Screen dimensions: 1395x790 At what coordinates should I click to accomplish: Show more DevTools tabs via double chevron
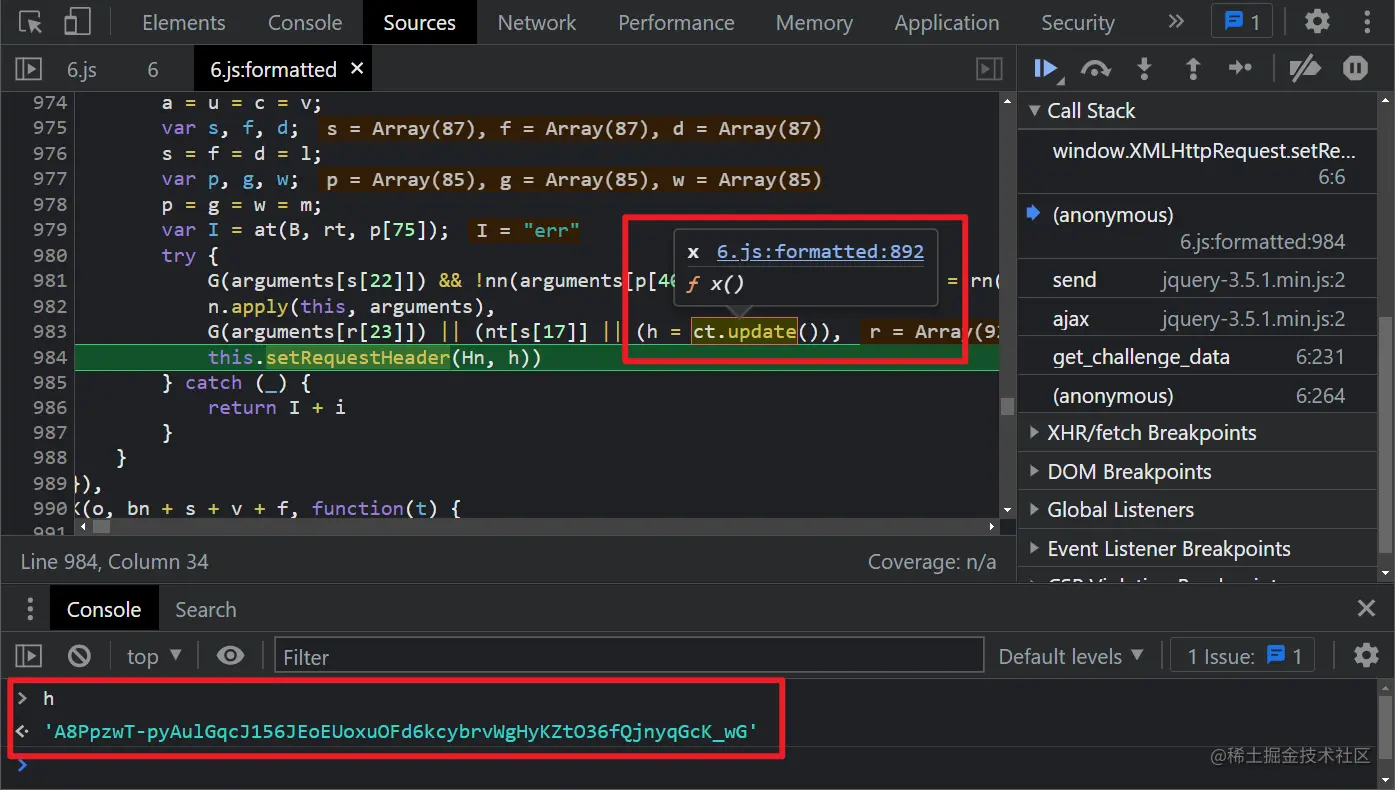click(x=1176, y=21)
